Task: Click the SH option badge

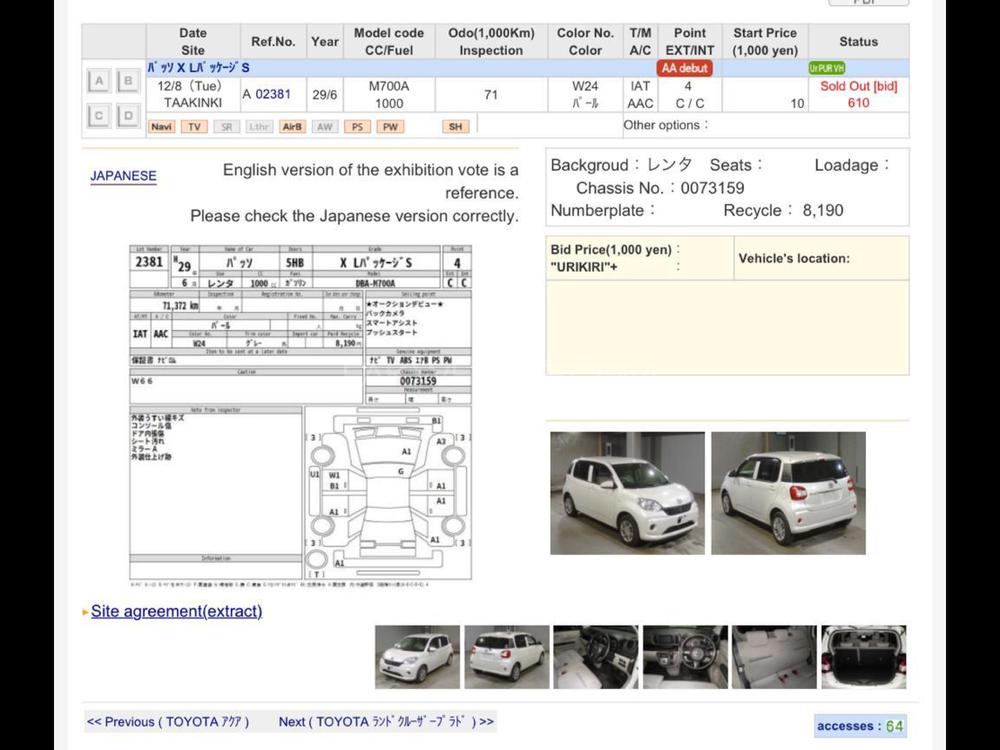Action: (x=455, y=127)
